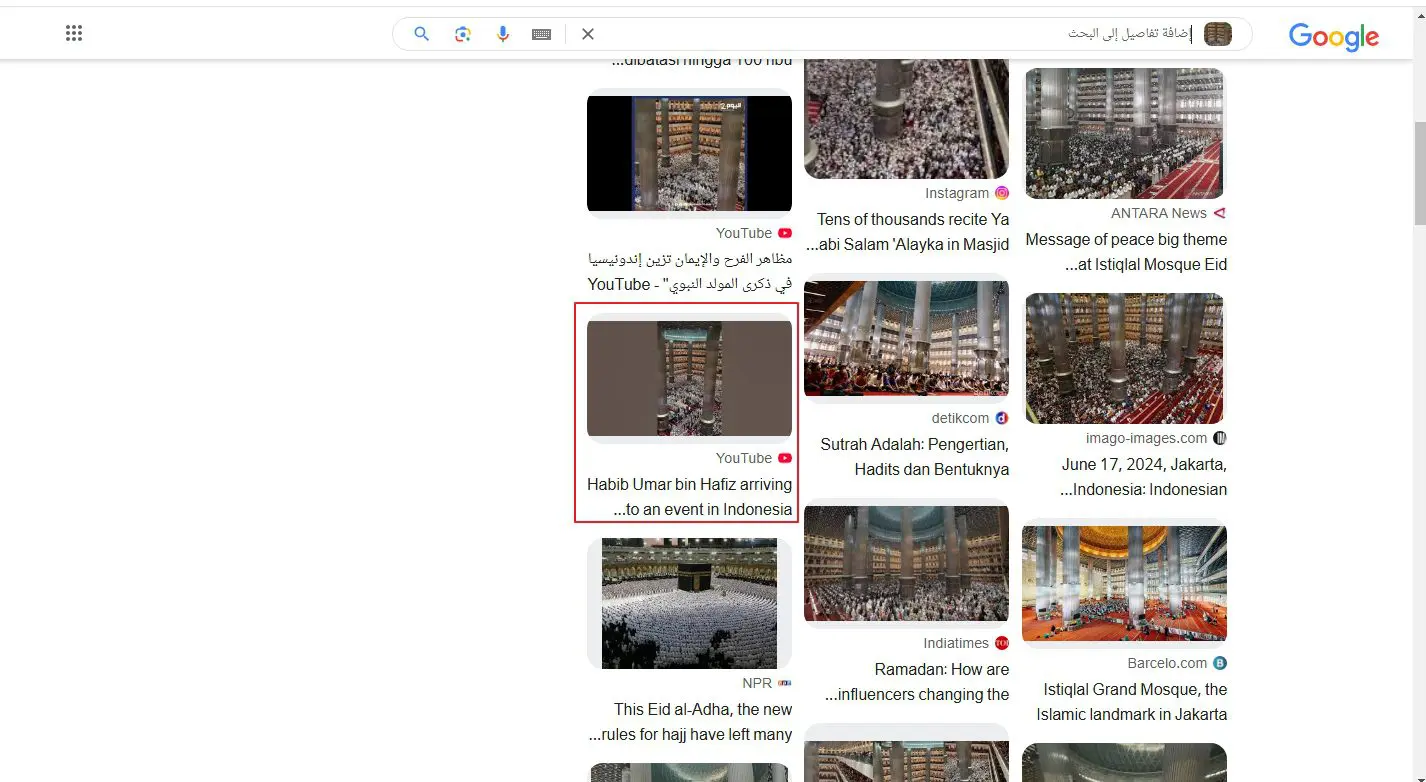Open the Google apps grid menu
The height and width of the screenshot is (782, 1426).
[x=73, y=34]
